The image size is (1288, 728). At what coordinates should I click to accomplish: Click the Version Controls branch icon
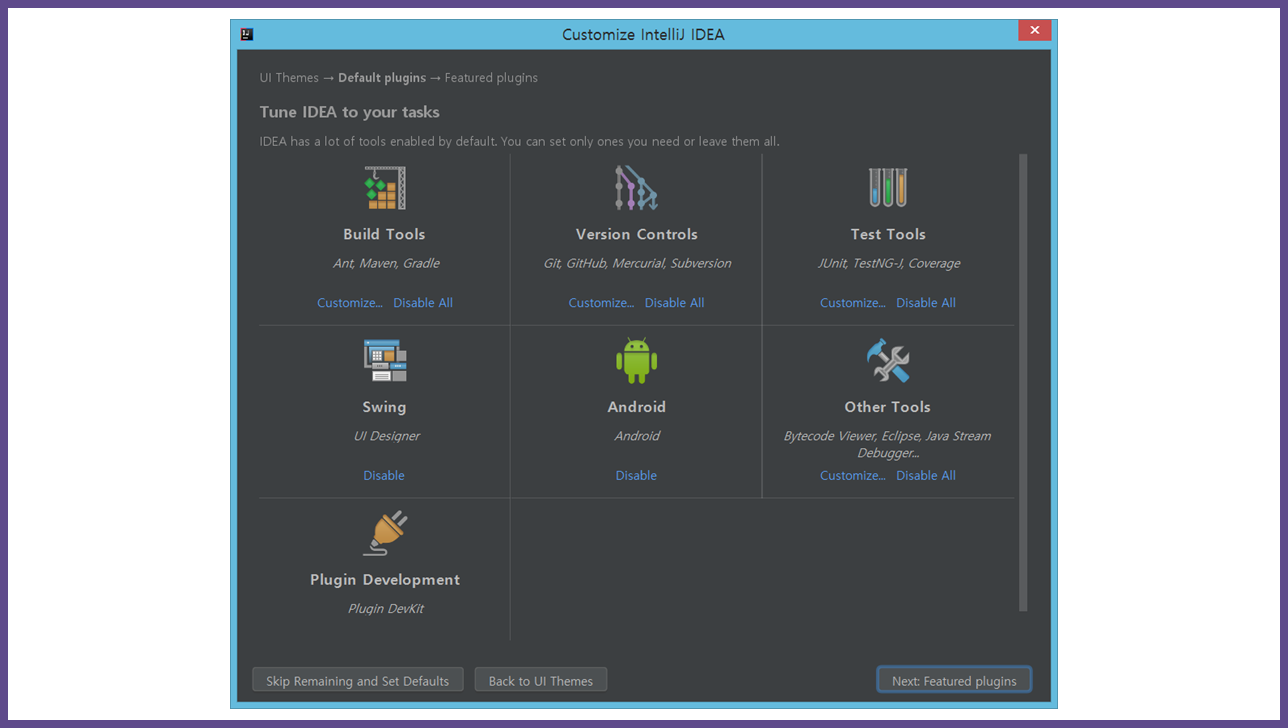point(636,188)
